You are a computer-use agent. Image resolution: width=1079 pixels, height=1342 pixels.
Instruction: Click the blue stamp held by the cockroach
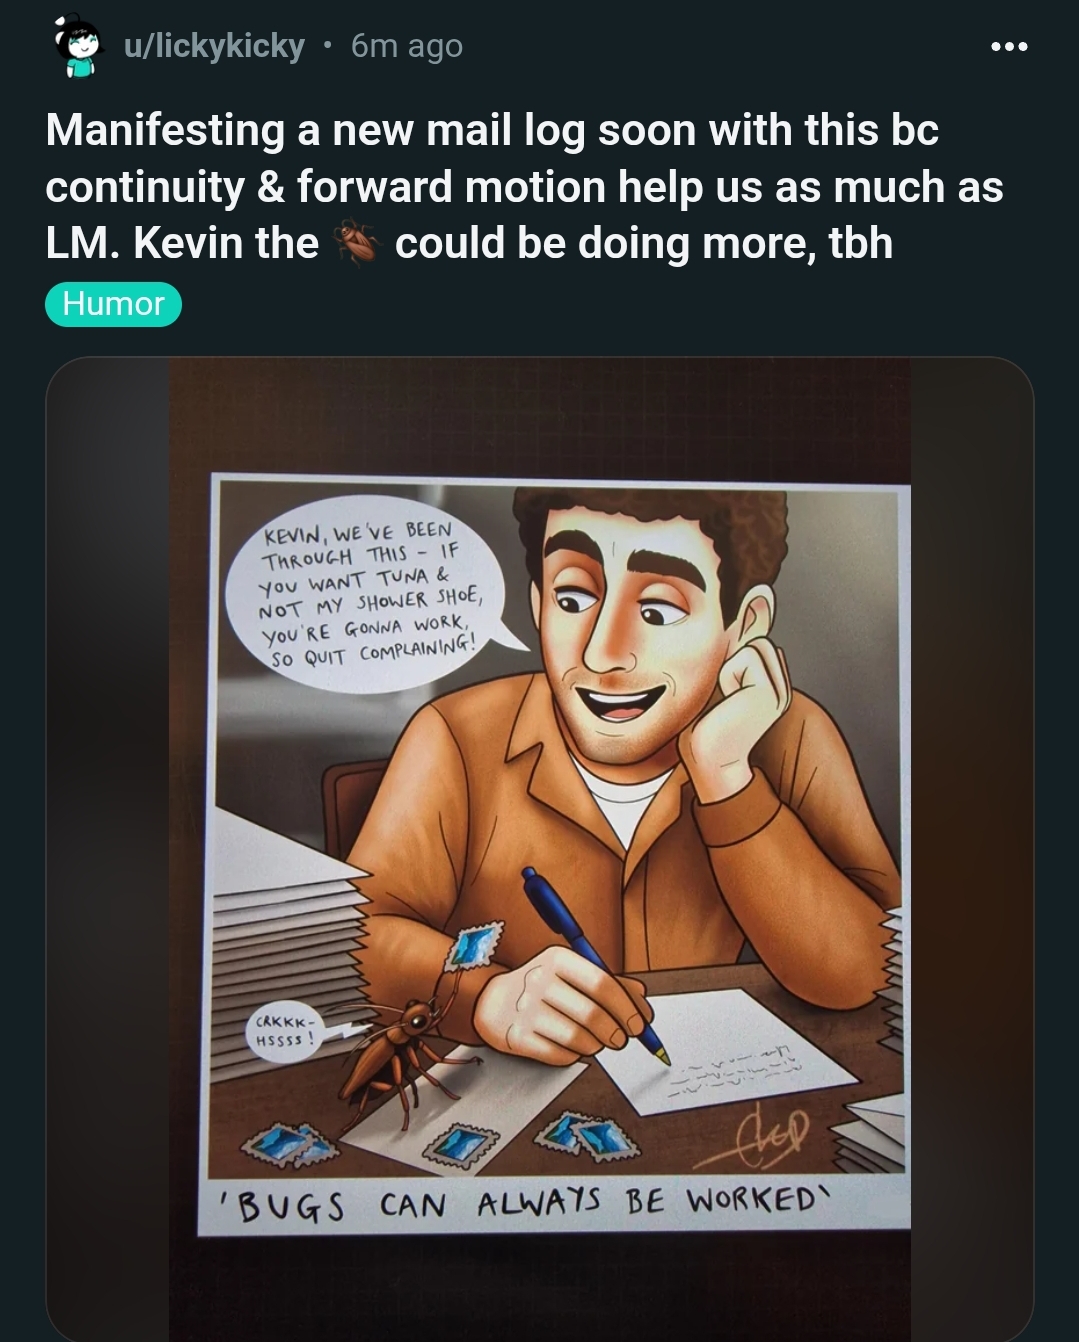pos(474,946)
